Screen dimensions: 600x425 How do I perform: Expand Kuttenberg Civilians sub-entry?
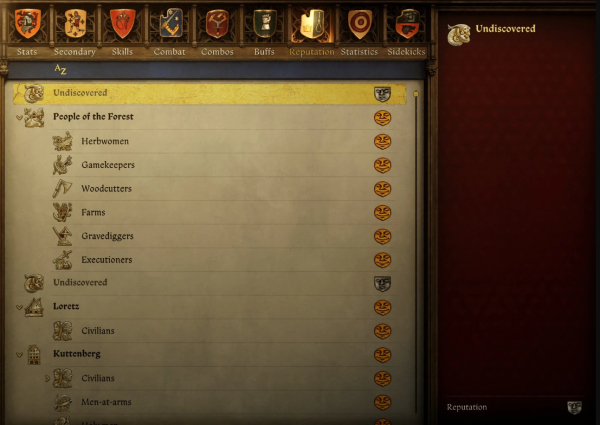tap(47, 378)
